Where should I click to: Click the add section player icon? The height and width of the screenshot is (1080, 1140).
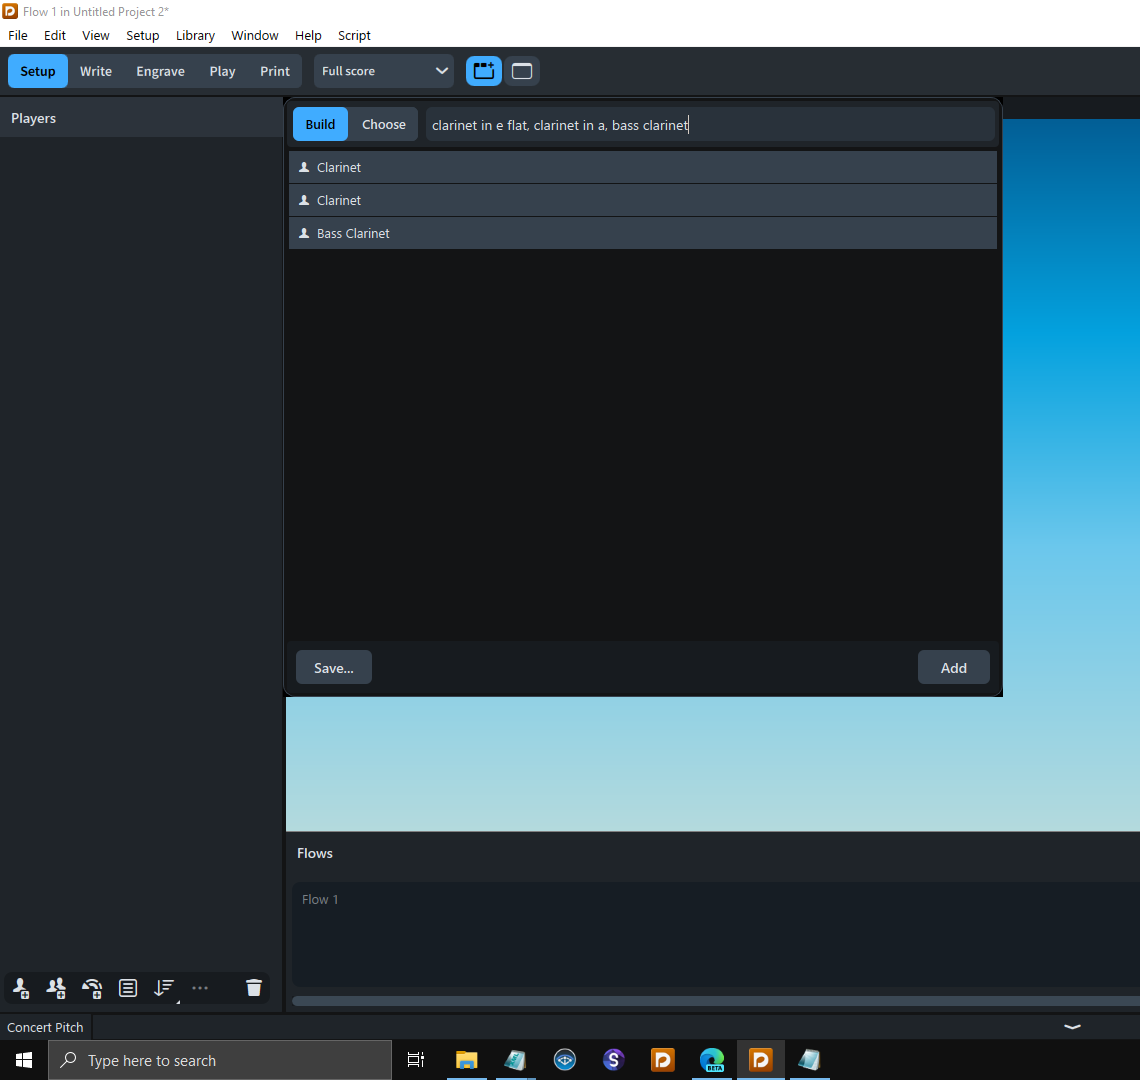coord(56,988)
